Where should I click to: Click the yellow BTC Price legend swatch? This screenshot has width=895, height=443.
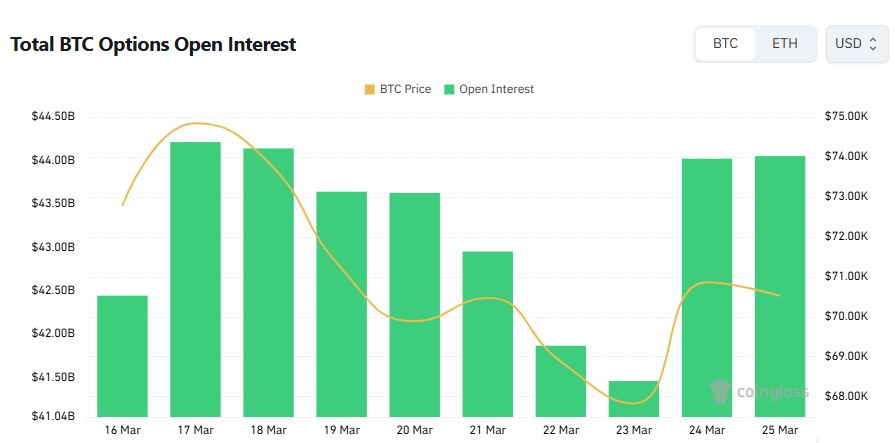[x=370, y=89]
